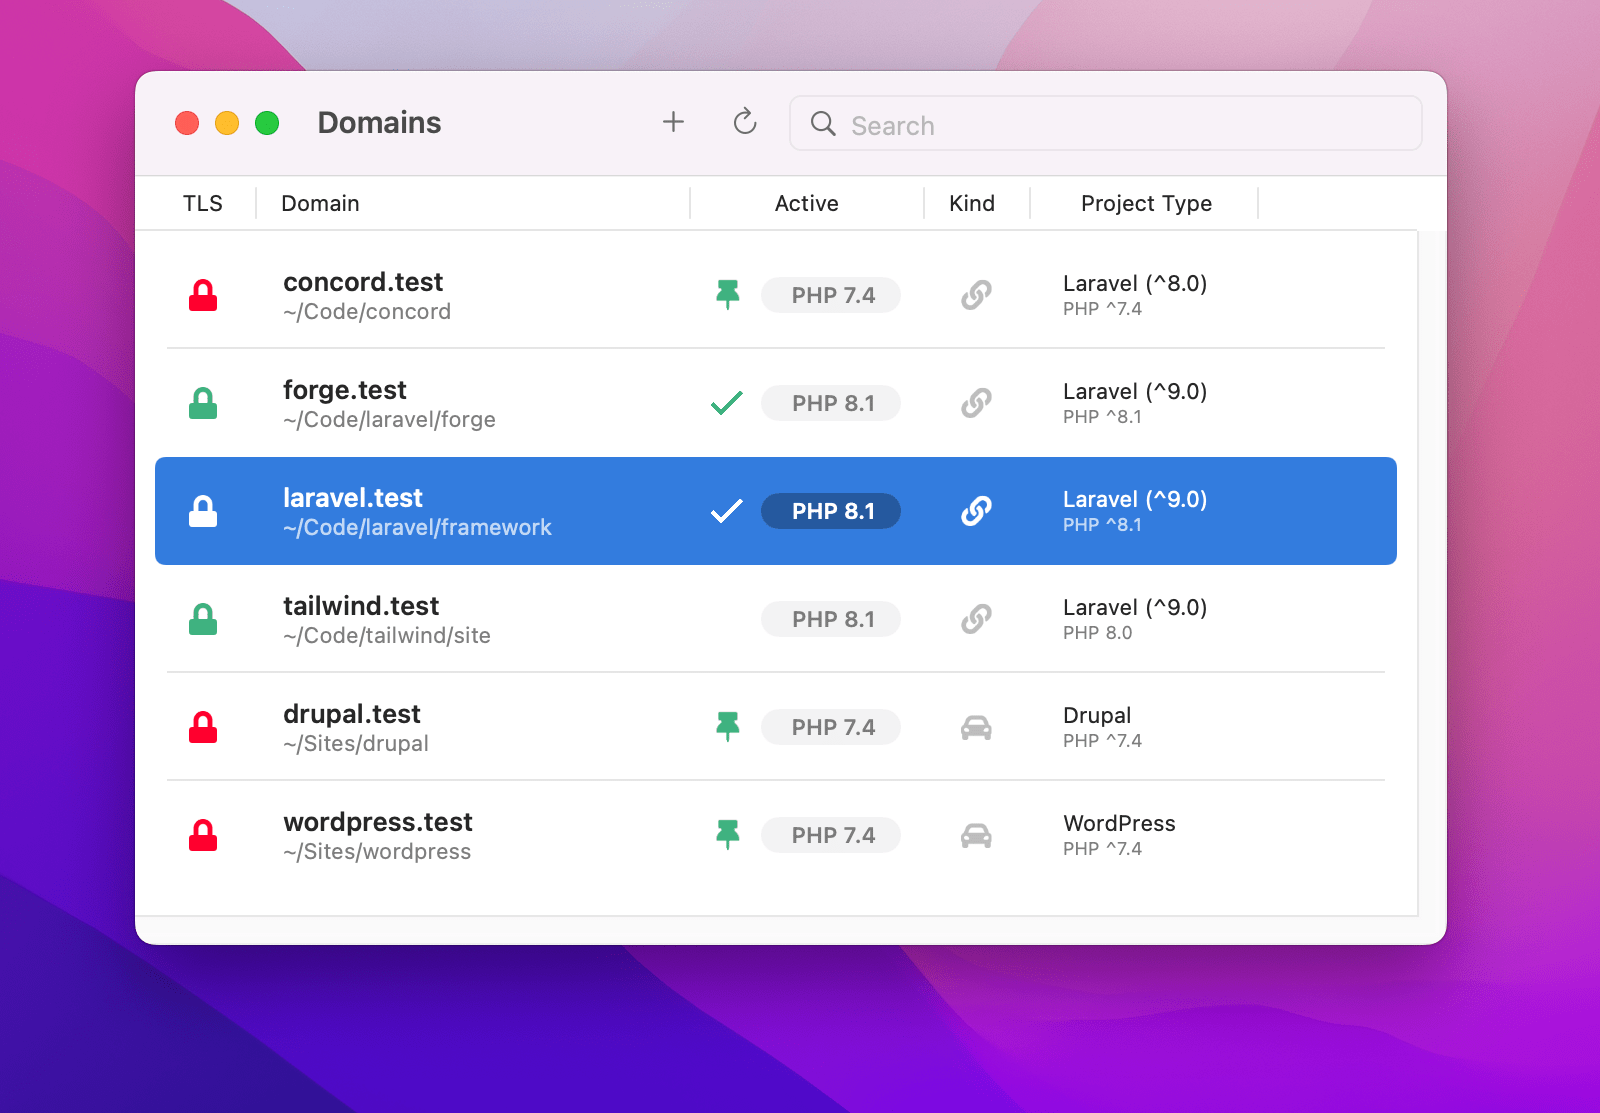Screen dimensions: 1600x1113
Task: Click the ~/Code/tailwind/site path
Action: pos(387,636)
